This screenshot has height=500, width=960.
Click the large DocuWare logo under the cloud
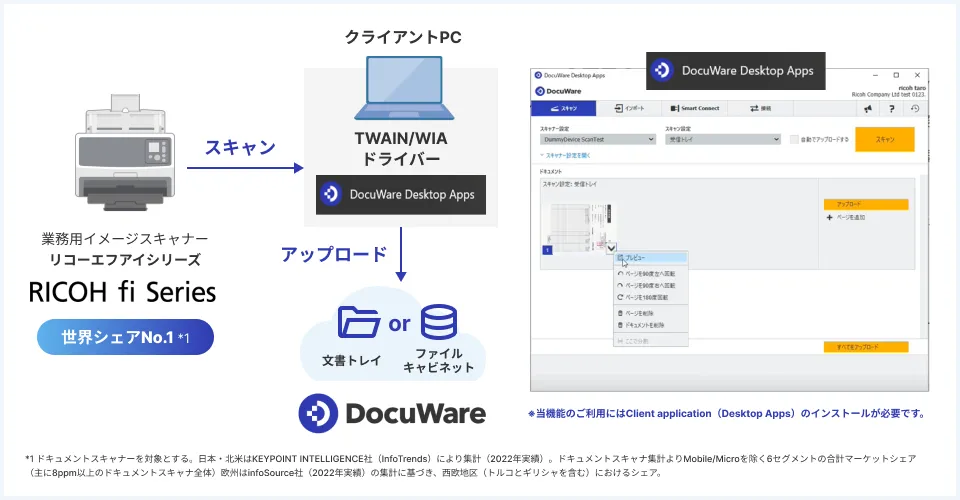pos(392,413)
